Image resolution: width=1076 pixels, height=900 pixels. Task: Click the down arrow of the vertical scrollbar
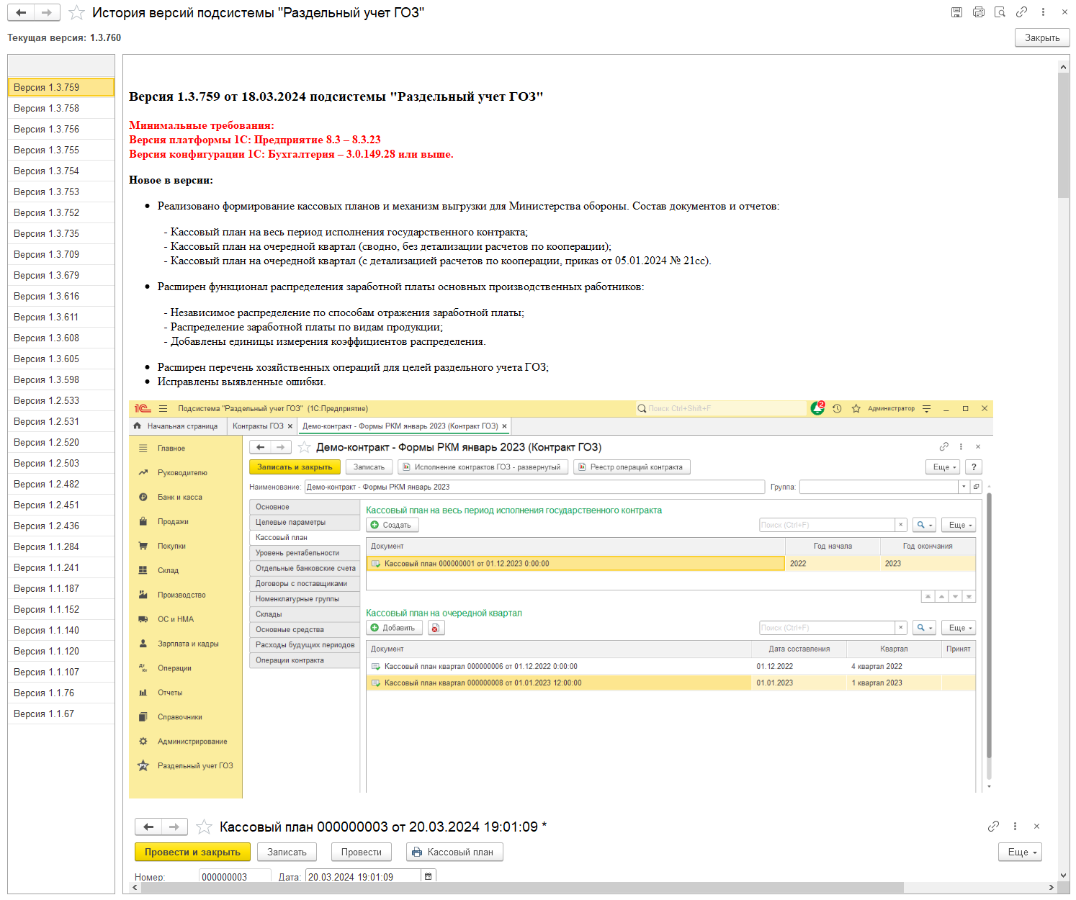pyautogui.click(x=1063, y=875)
